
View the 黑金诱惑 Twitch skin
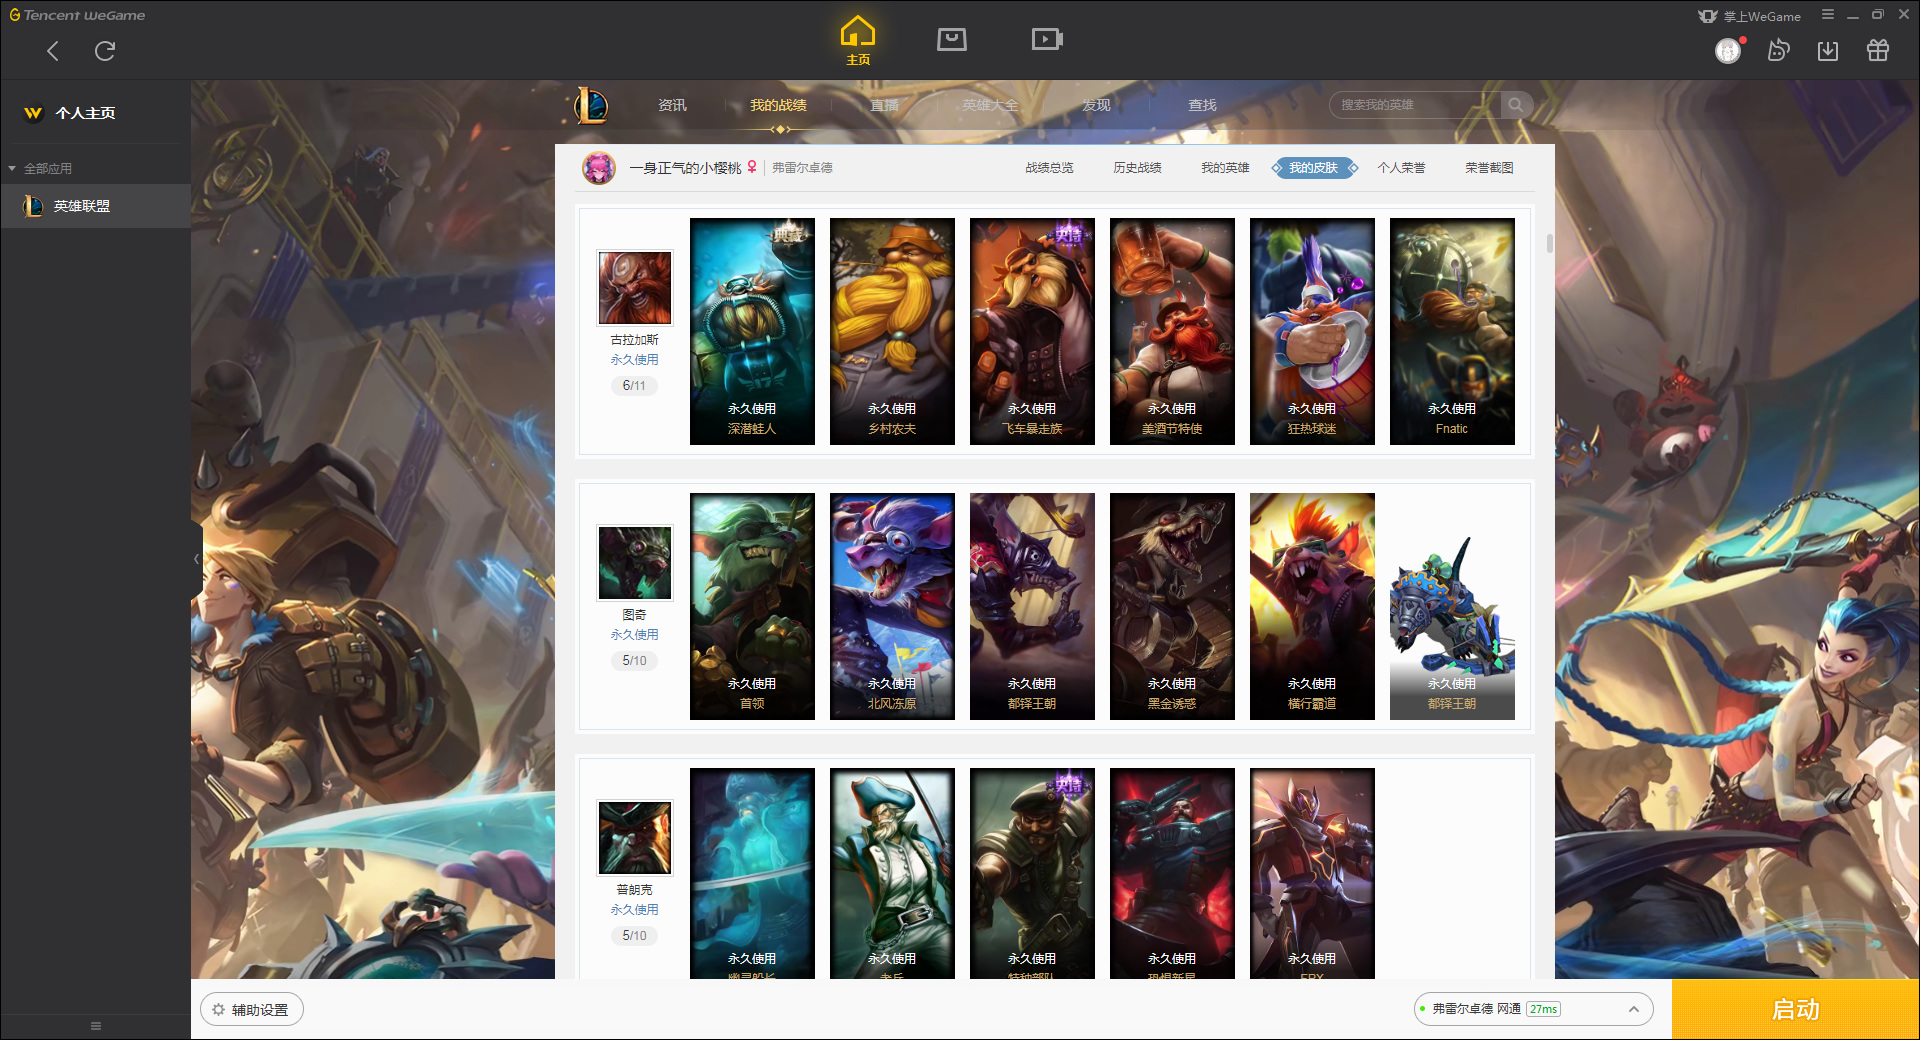click(1172, 606)
